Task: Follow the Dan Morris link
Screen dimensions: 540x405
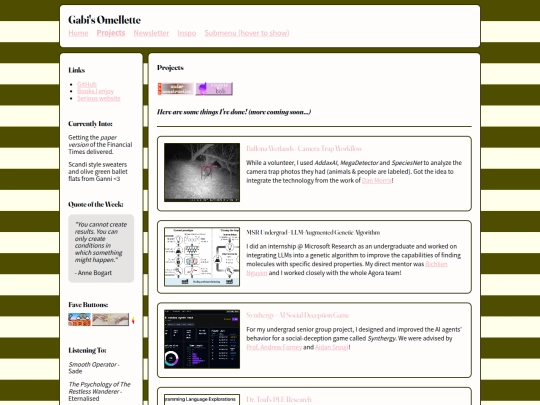Action: click(x=376, y=180)
